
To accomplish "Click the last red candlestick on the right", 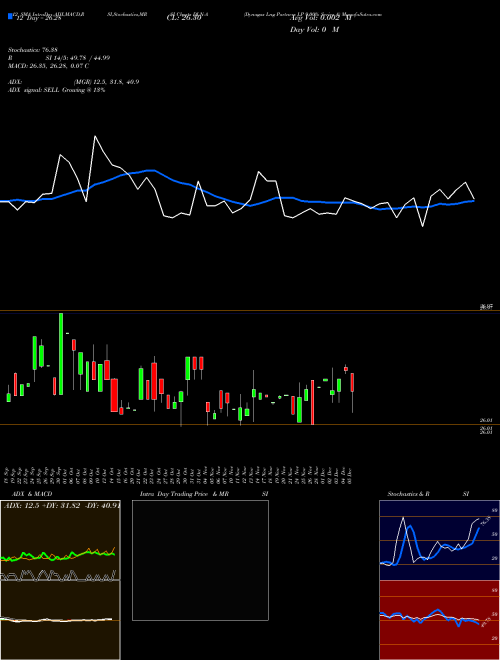I will point(352,382).
